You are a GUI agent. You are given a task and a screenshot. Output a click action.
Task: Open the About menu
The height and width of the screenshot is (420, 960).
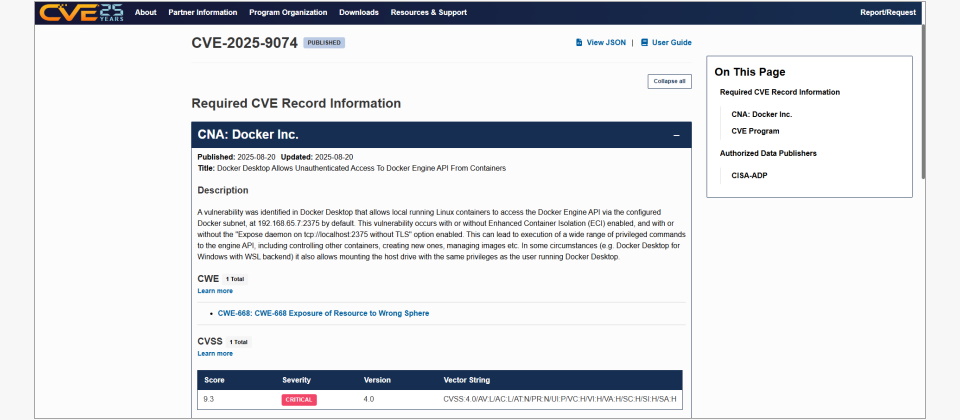(x=146, y=13)
